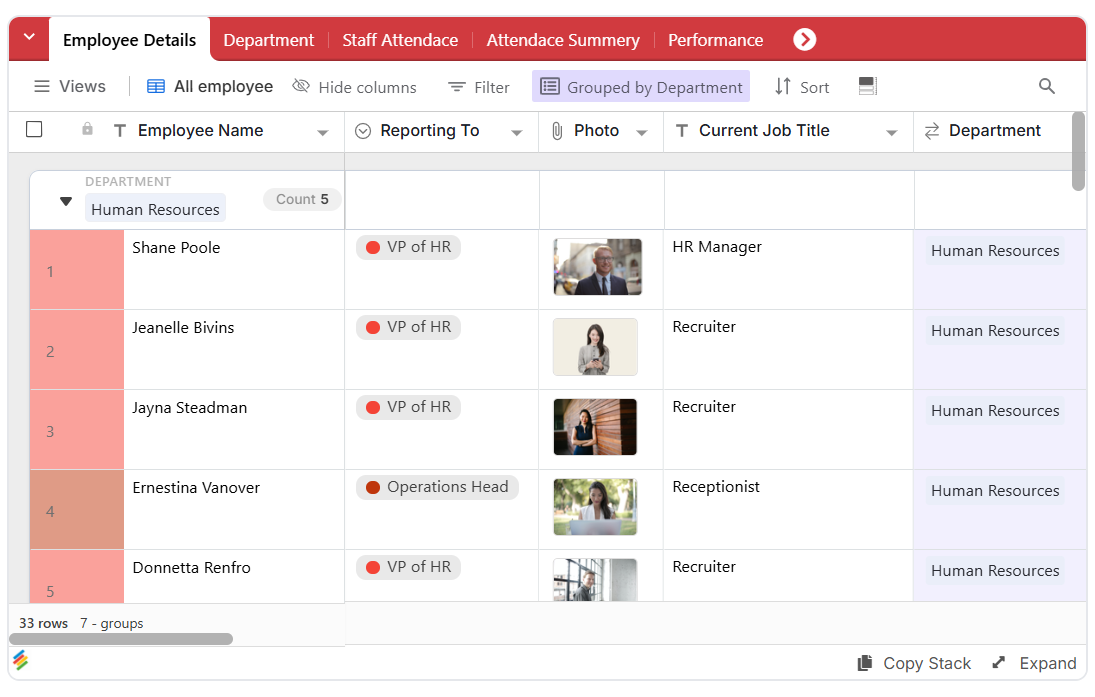Select the All employee view
Viewport: 1095px width, 697px height.
210,87
